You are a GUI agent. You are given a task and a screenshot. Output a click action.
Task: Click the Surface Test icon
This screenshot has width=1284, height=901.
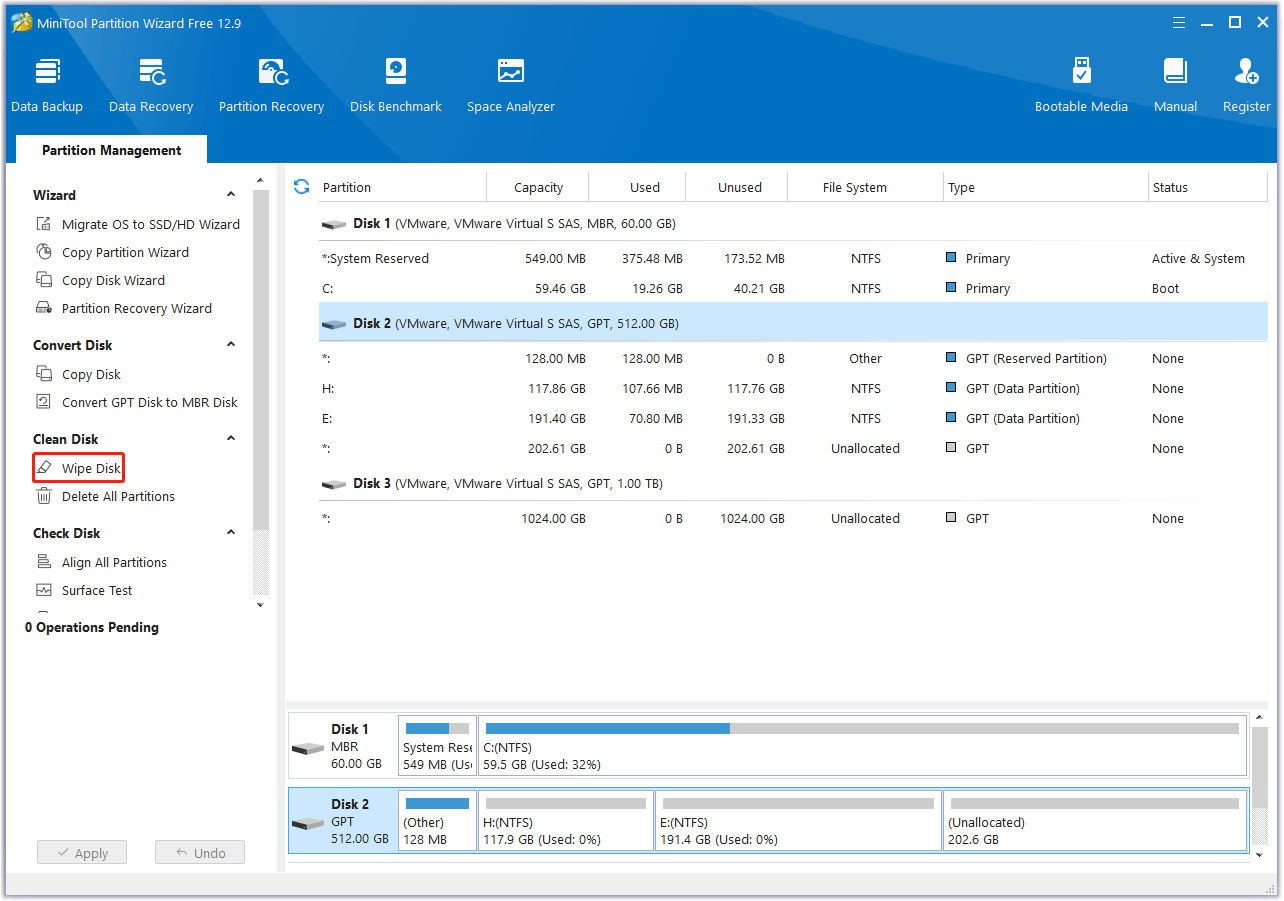(x=44, y=590)
